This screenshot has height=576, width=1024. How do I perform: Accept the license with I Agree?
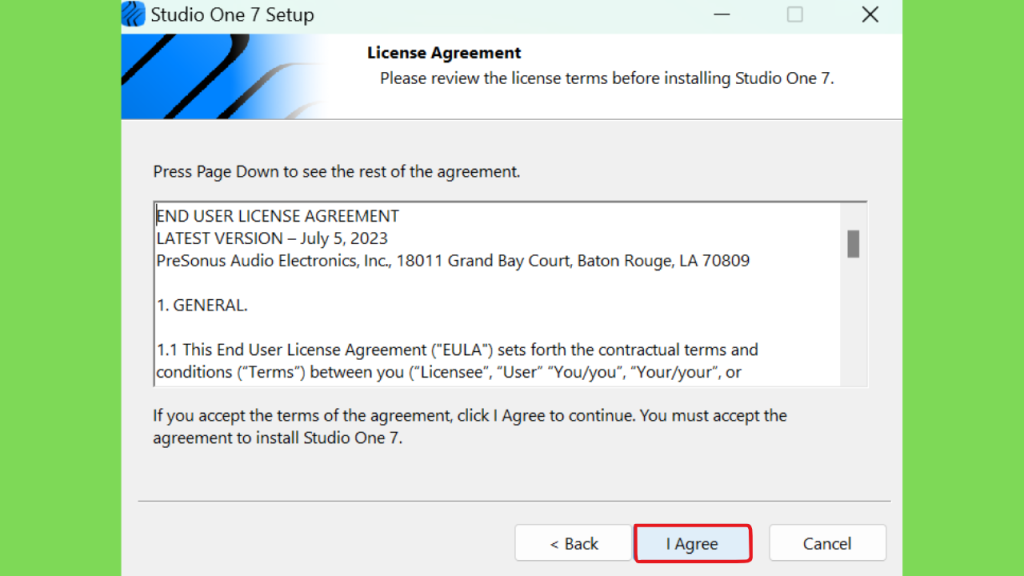point(692,543)
